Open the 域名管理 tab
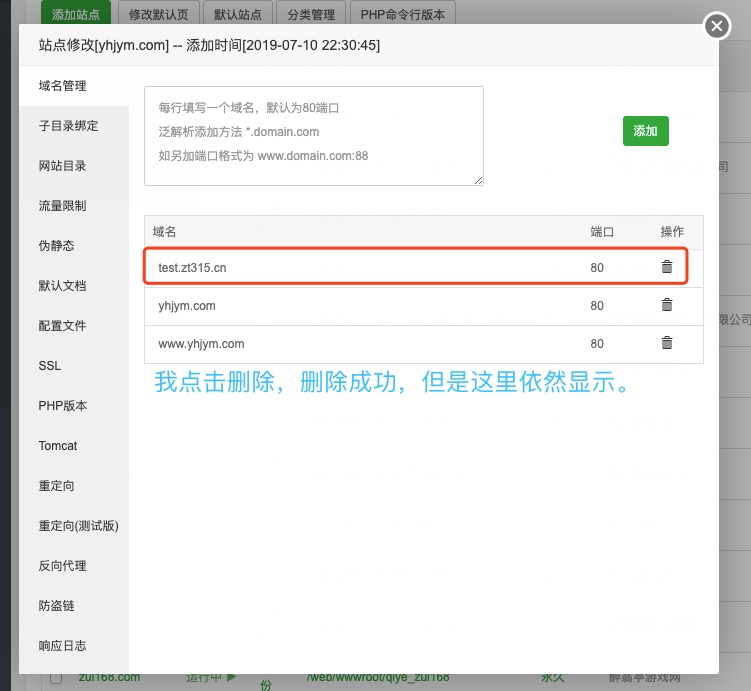 62,86
